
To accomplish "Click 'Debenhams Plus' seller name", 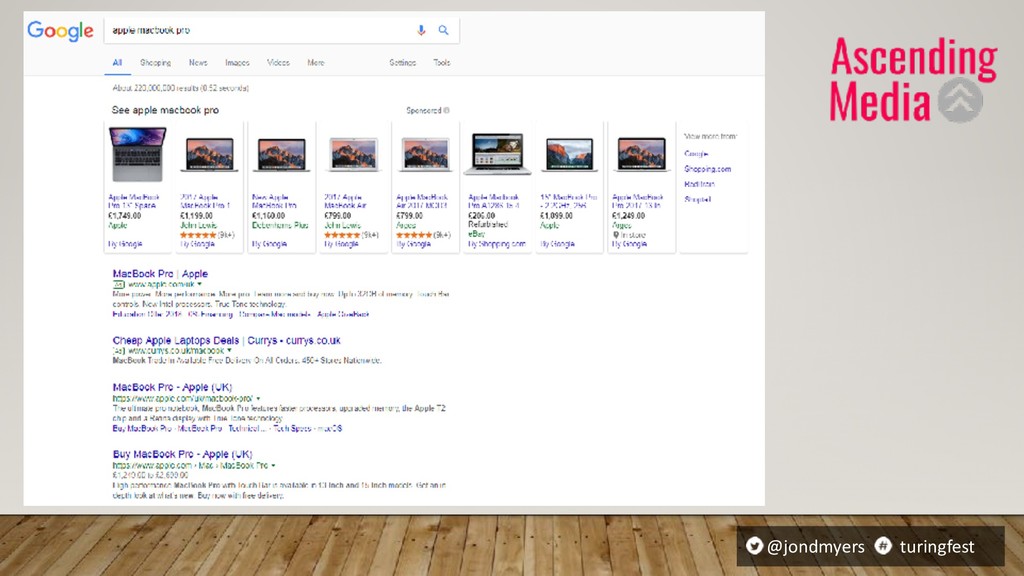I will pos(280,225).
